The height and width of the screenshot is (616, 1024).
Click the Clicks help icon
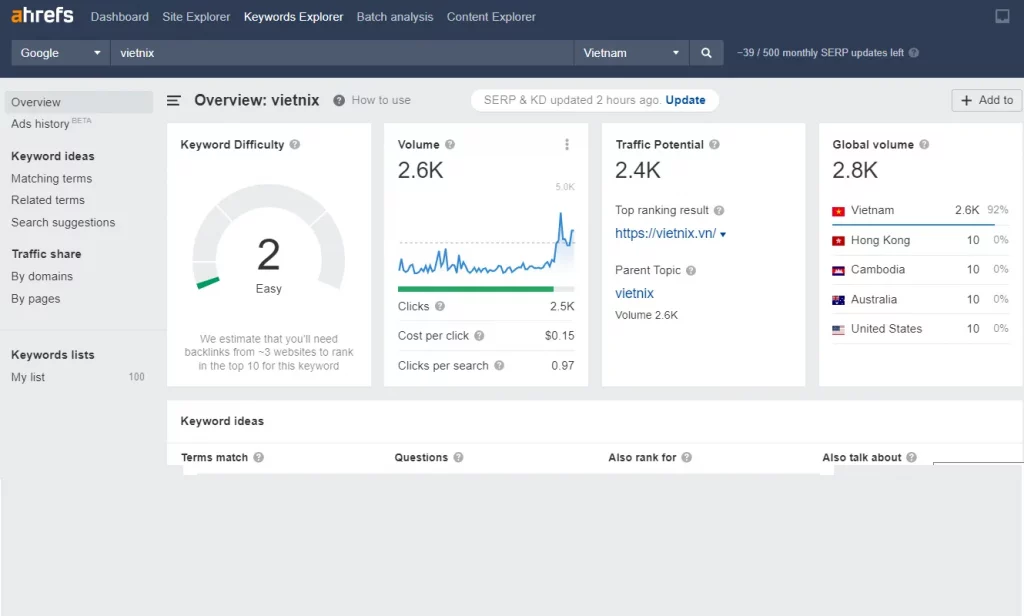click(x=440, y=306)
